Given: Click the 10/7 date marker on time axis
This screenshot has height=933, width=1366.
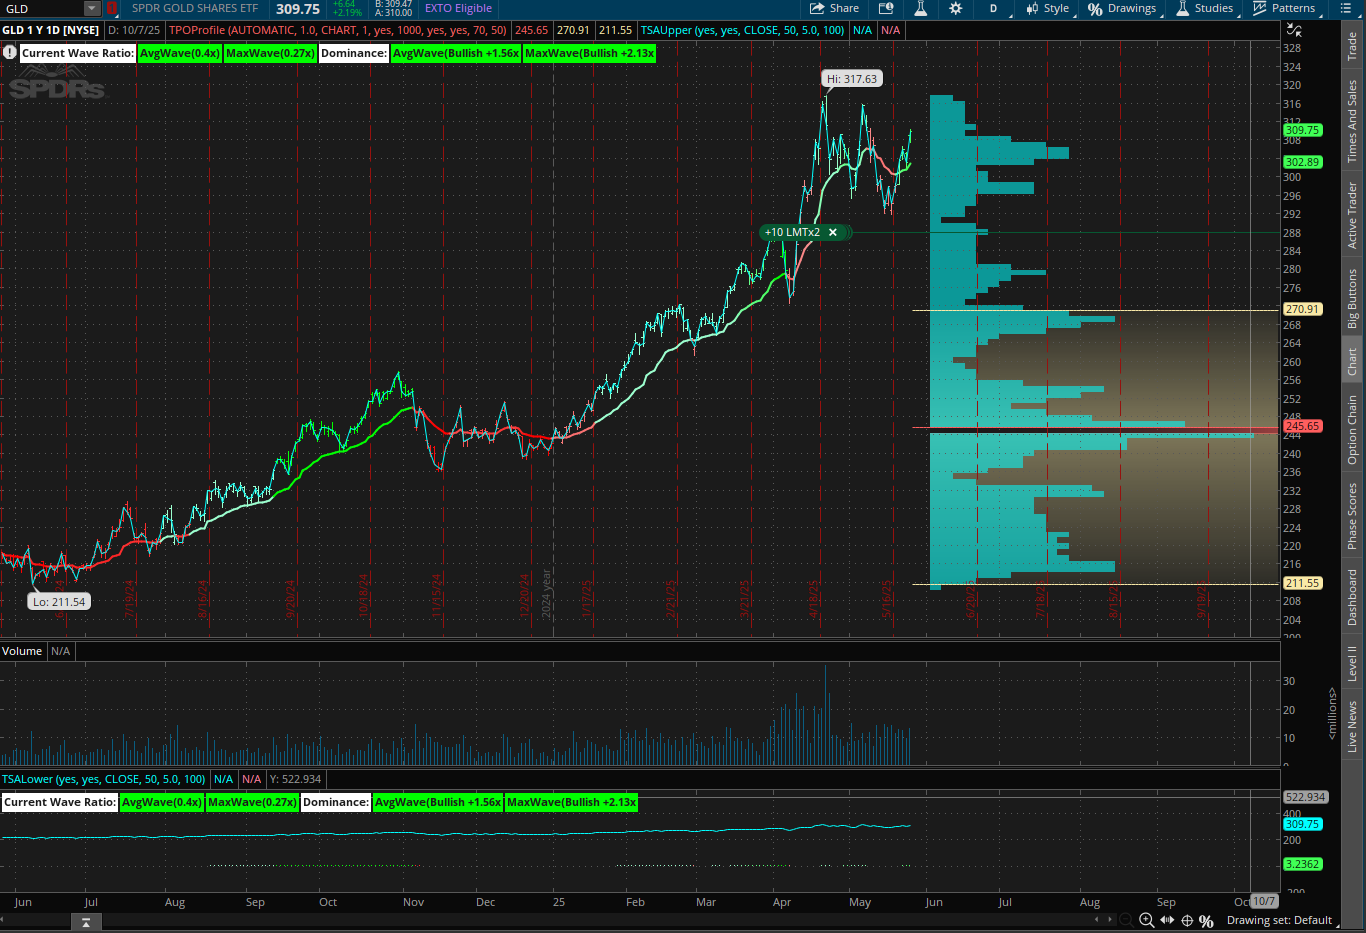Looking at the screenshot, I should [x=1264, y=901].
